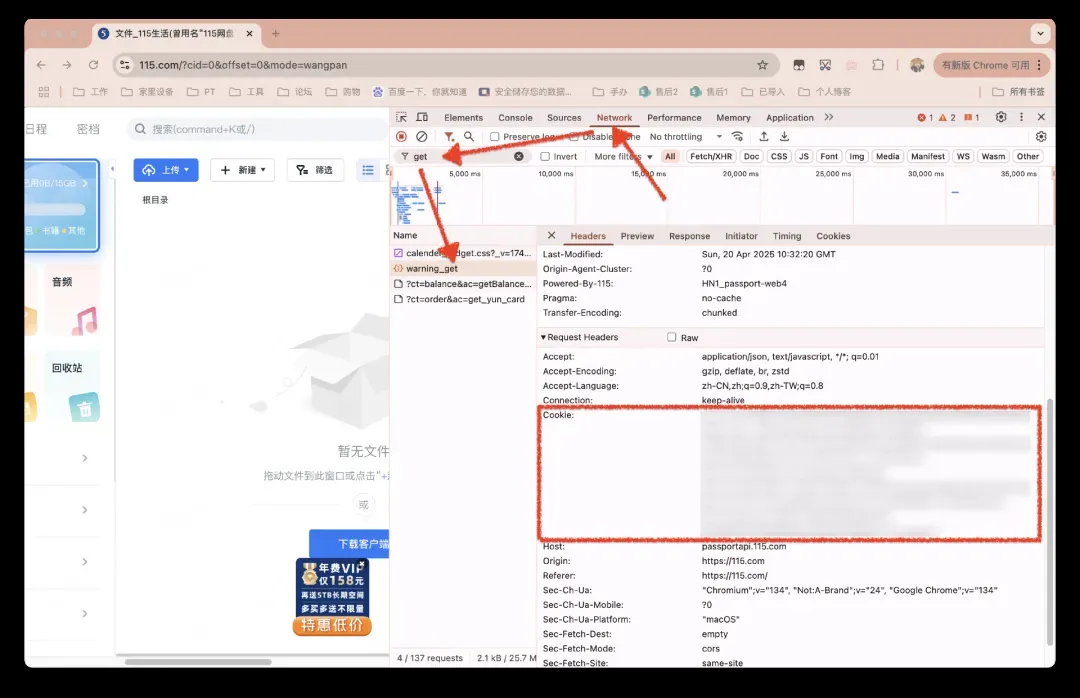Open the network search magnifier
This screenshot has height=698, width=1080.
click(x=469, y=137)
